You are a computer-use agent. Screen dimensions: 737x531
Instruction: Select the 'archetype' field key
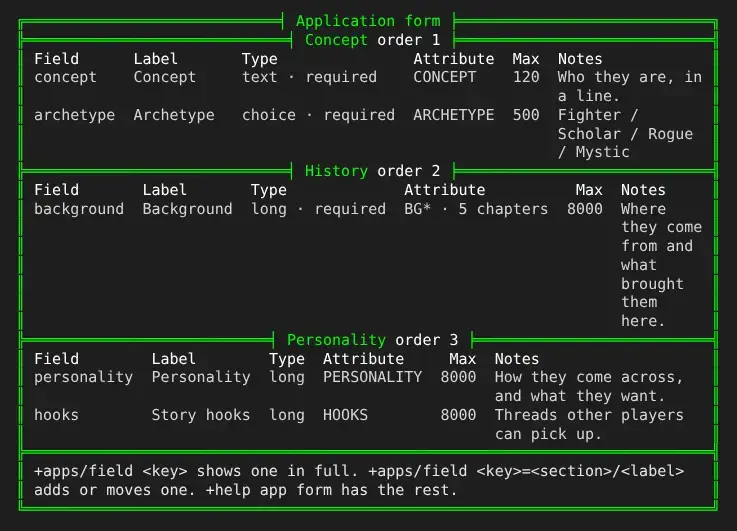click(x=74, y=115)
